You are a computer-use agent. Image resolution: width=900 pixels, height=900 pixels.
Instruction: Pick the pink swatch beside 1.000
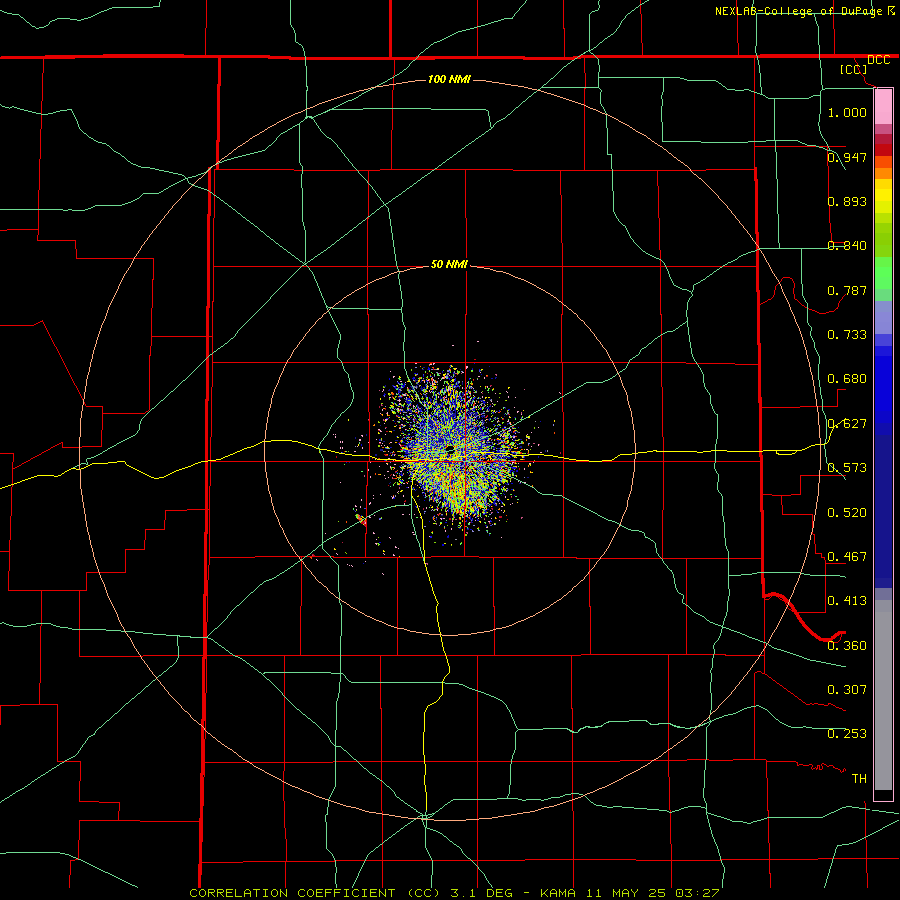point(883,107)
